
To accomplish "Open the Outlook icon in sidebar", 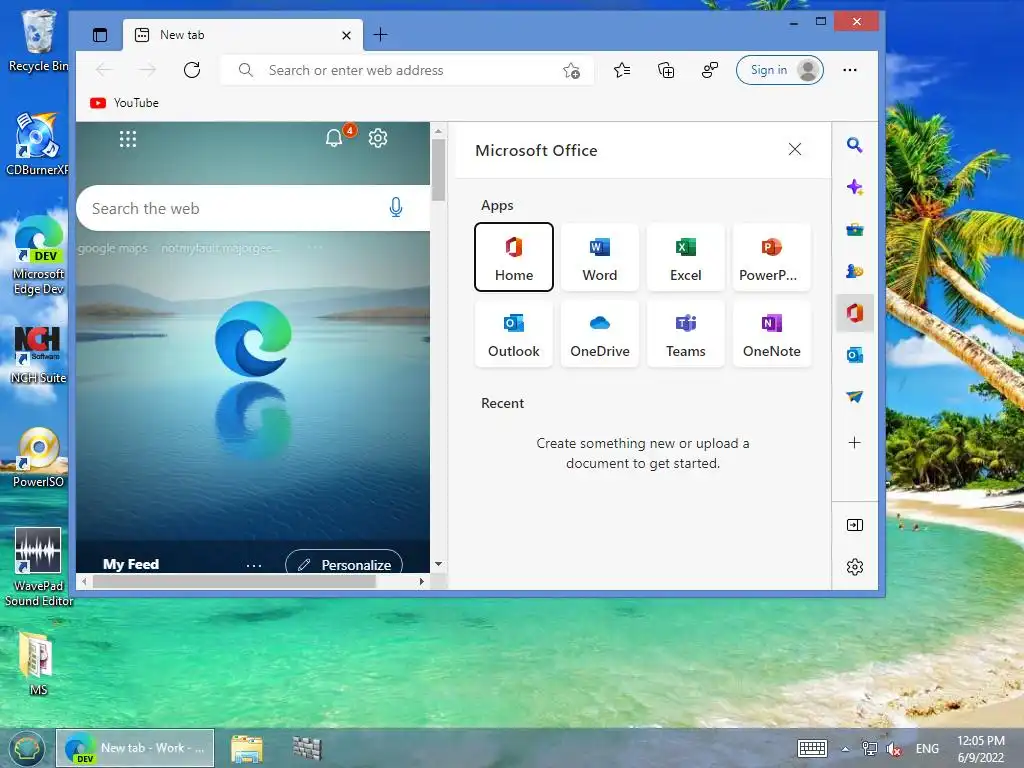I will [x=854, y=355].
